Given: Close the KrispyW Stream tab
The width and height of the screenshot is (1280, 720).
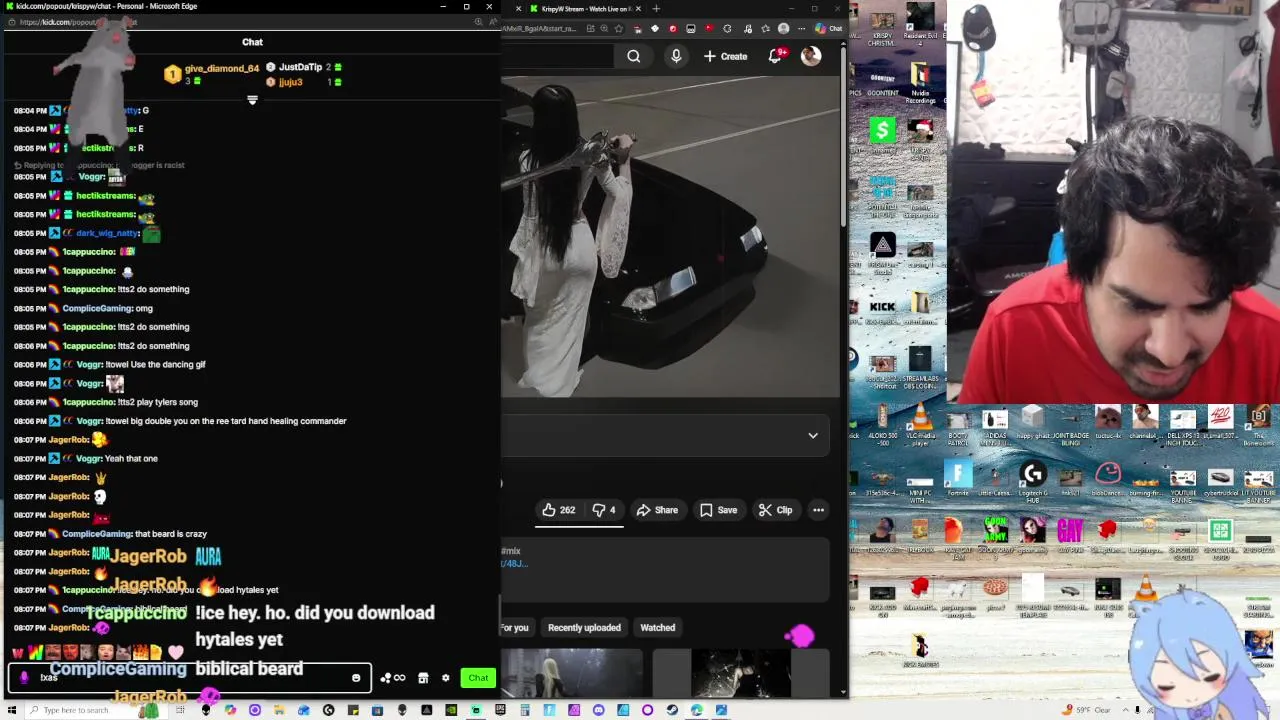Looking at the screenshot, I should pyautogui.click(x=639, y=9).
